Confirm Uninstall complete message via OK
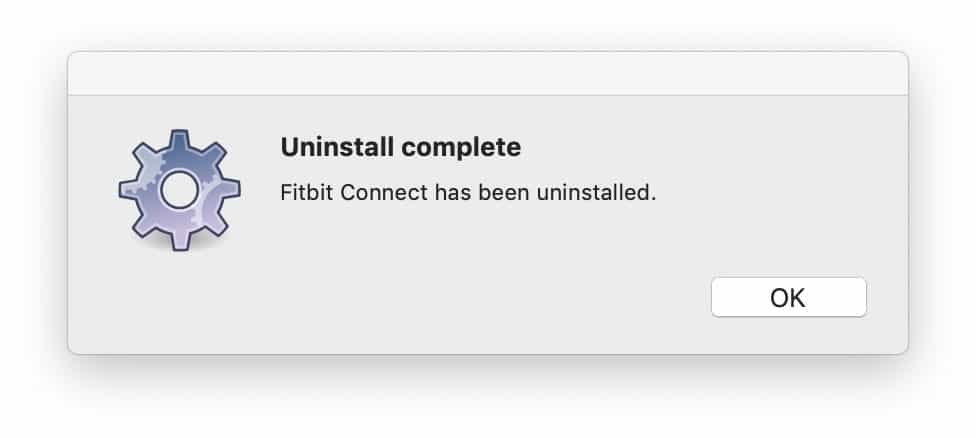 click(x=788, y=297)
